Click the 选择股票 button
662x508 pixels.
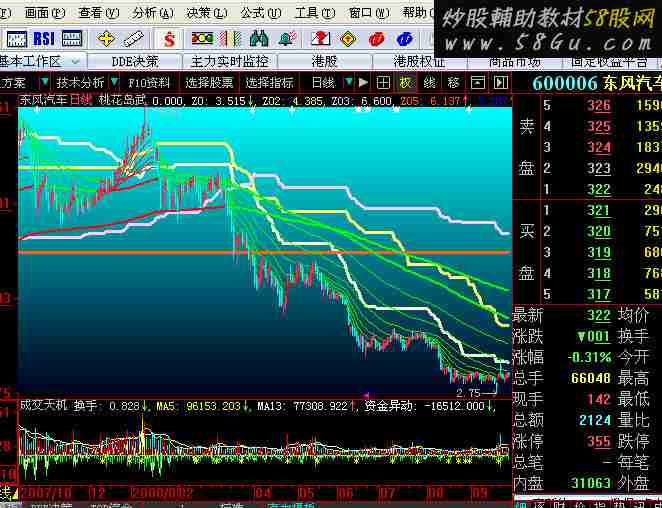209,82
